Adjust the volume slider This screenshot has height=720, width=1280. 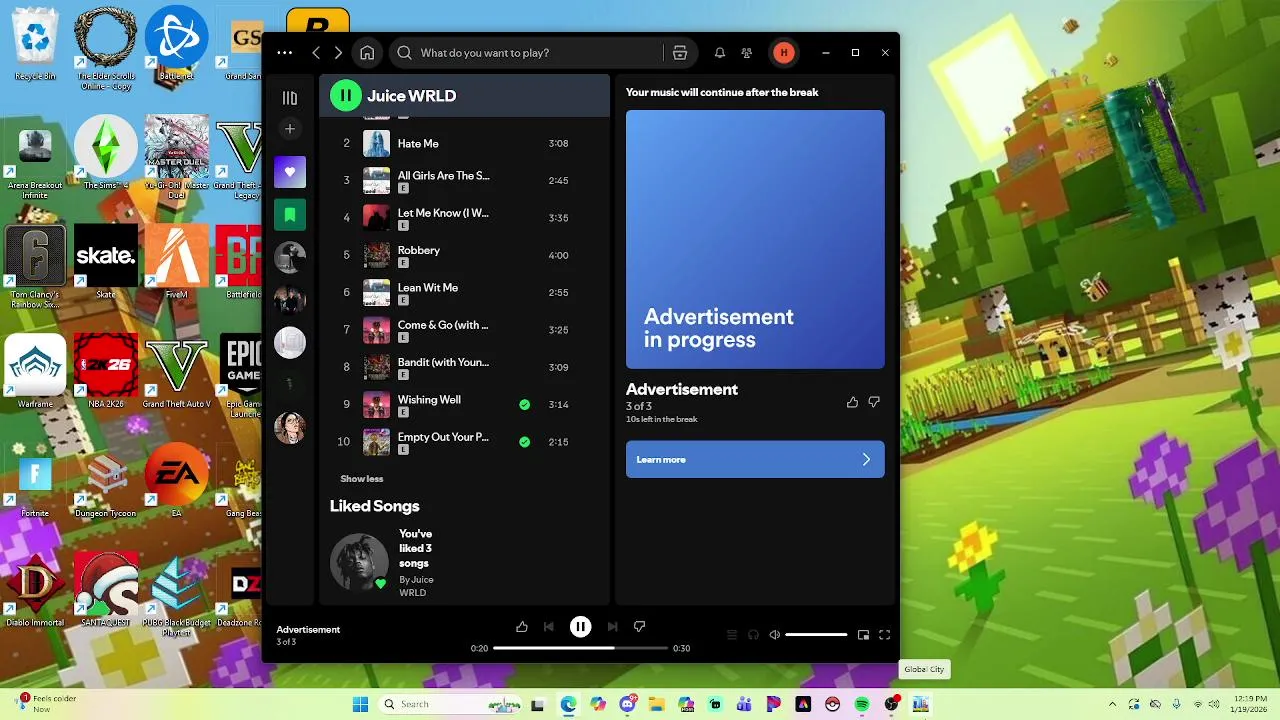click(816, 635)
